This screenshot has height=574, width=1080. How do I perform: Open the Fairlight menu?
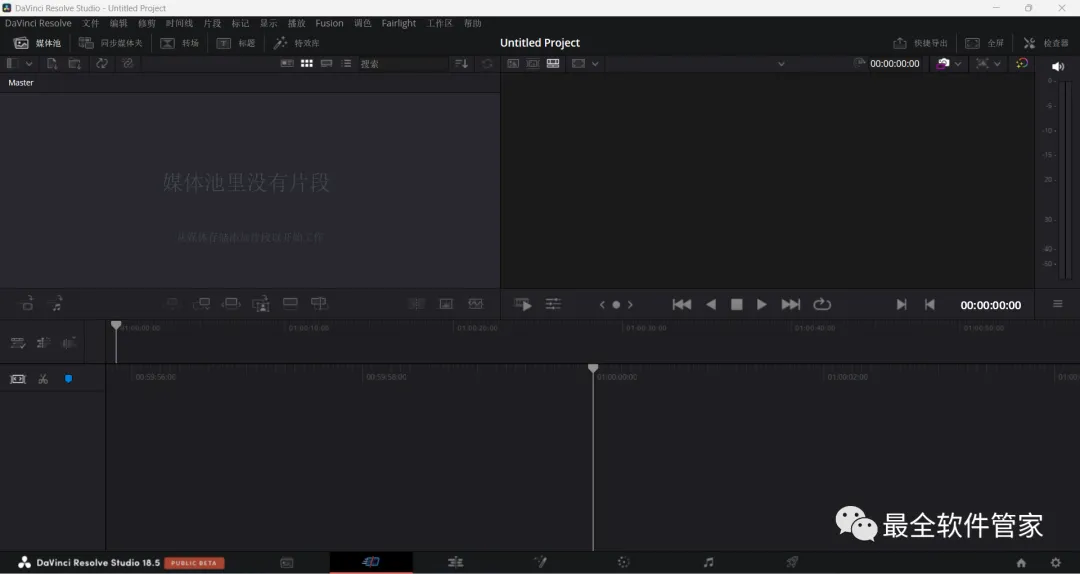[x=399, y=23]
